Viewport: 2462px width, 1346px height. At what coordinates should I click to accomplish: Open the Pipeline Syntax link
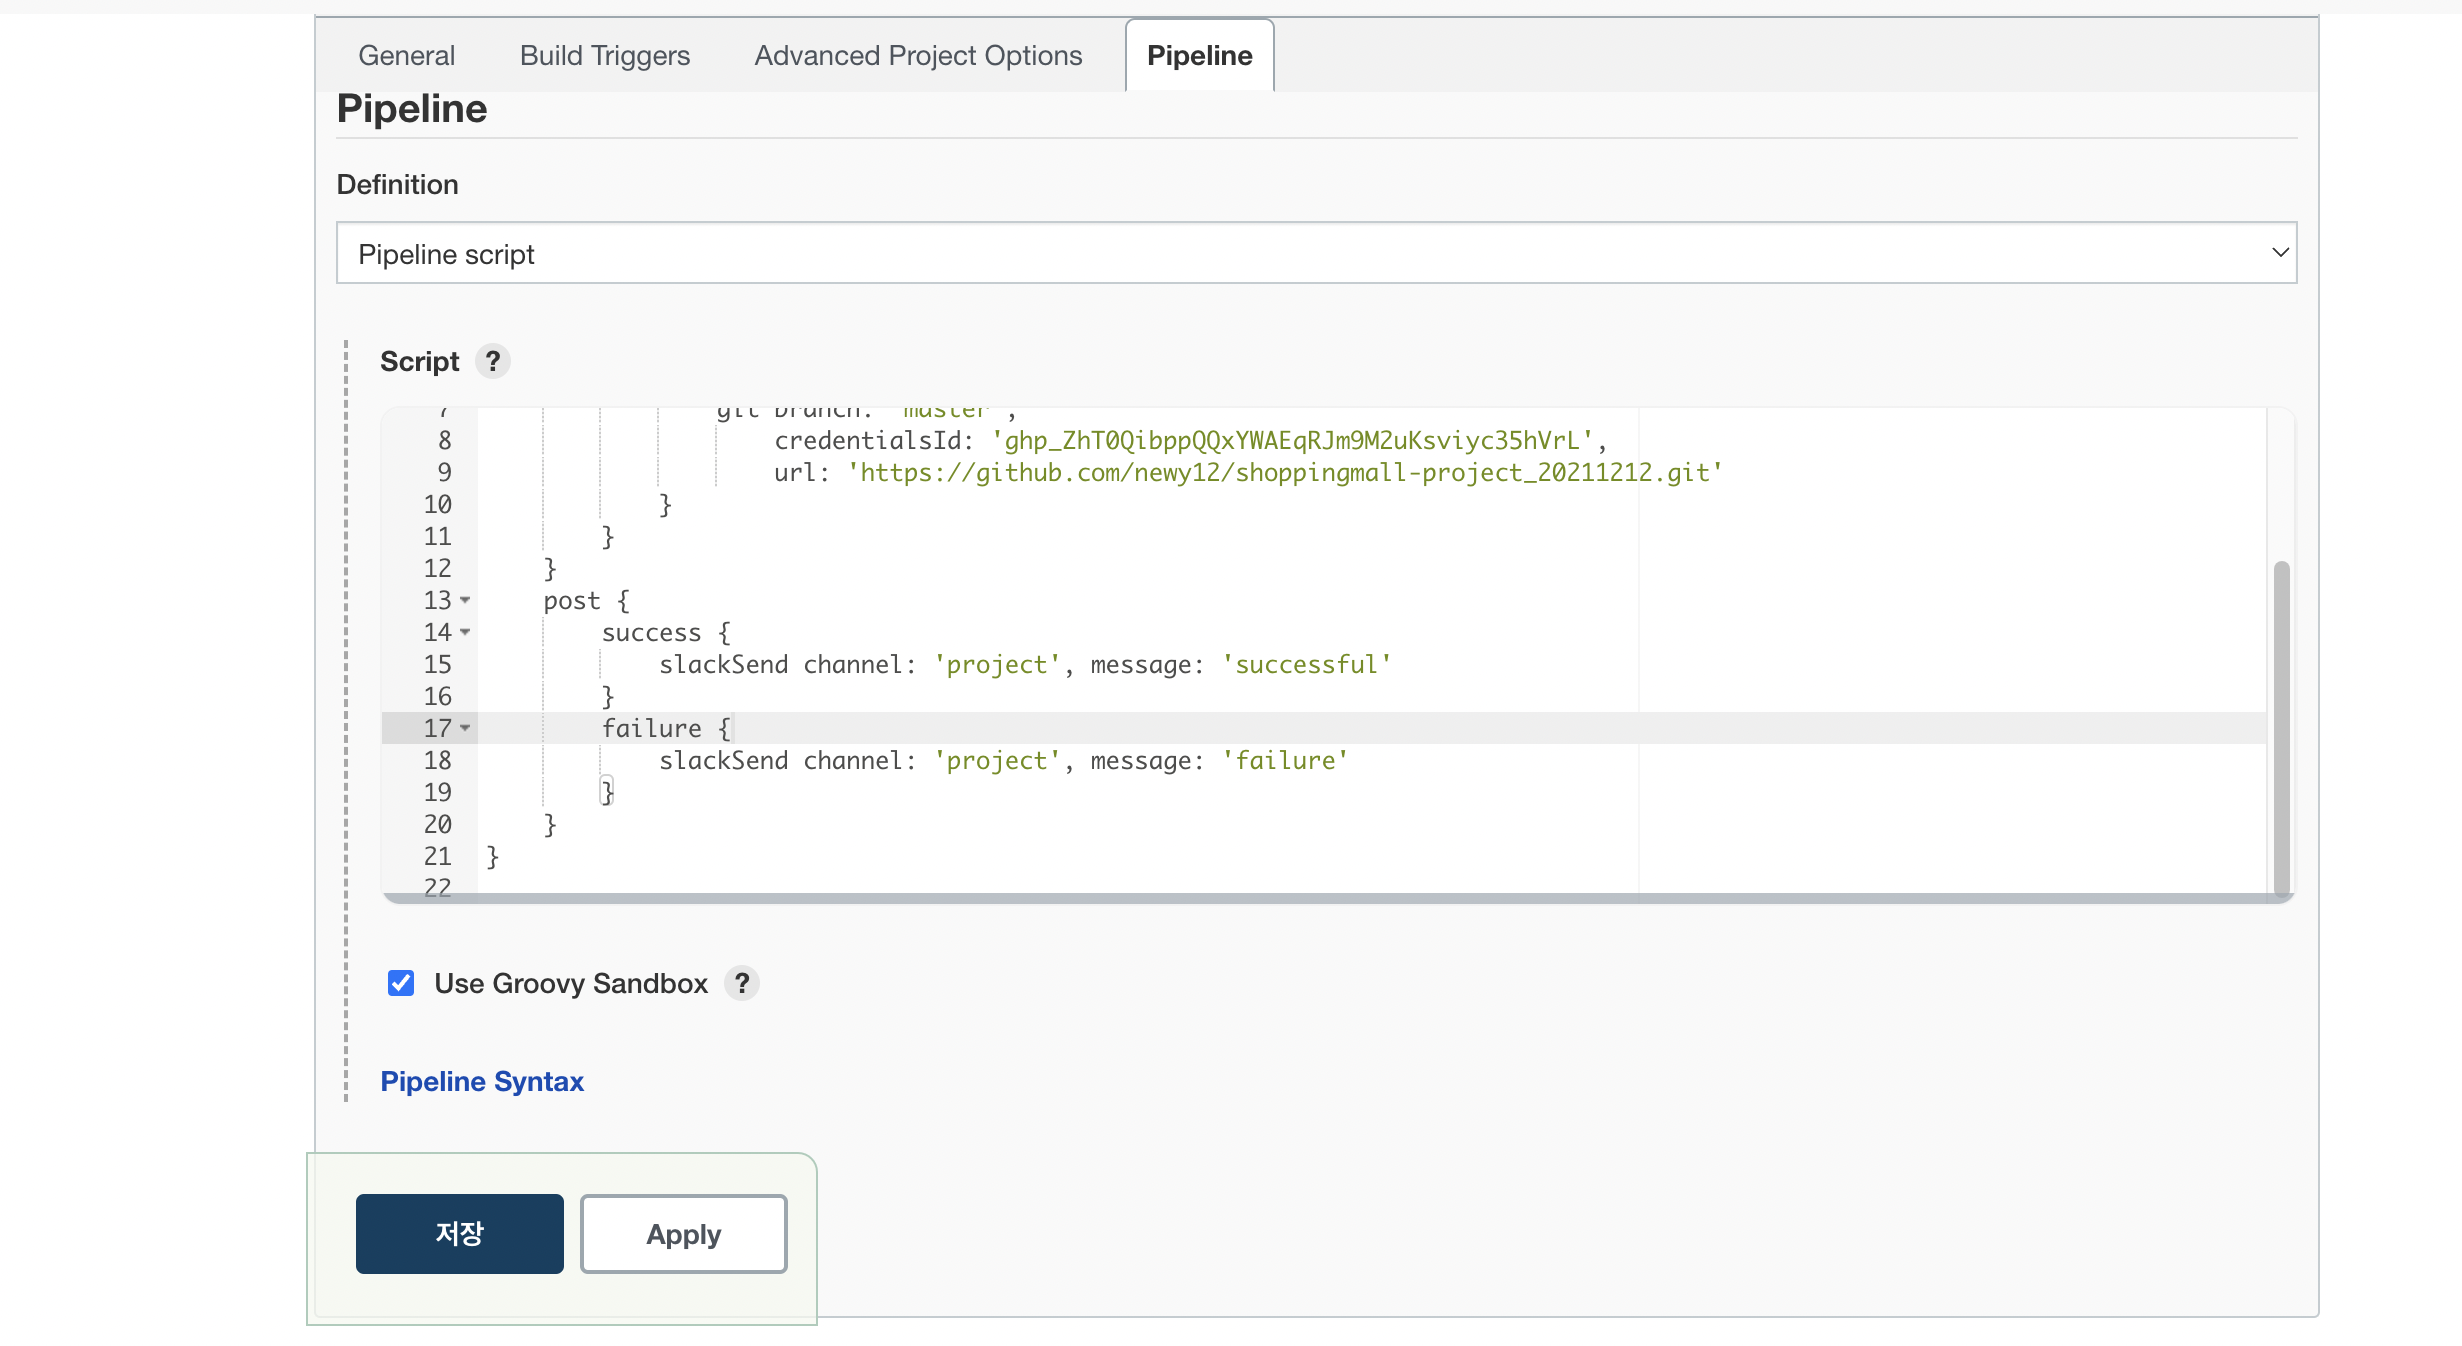click(x=482, y=1081)
